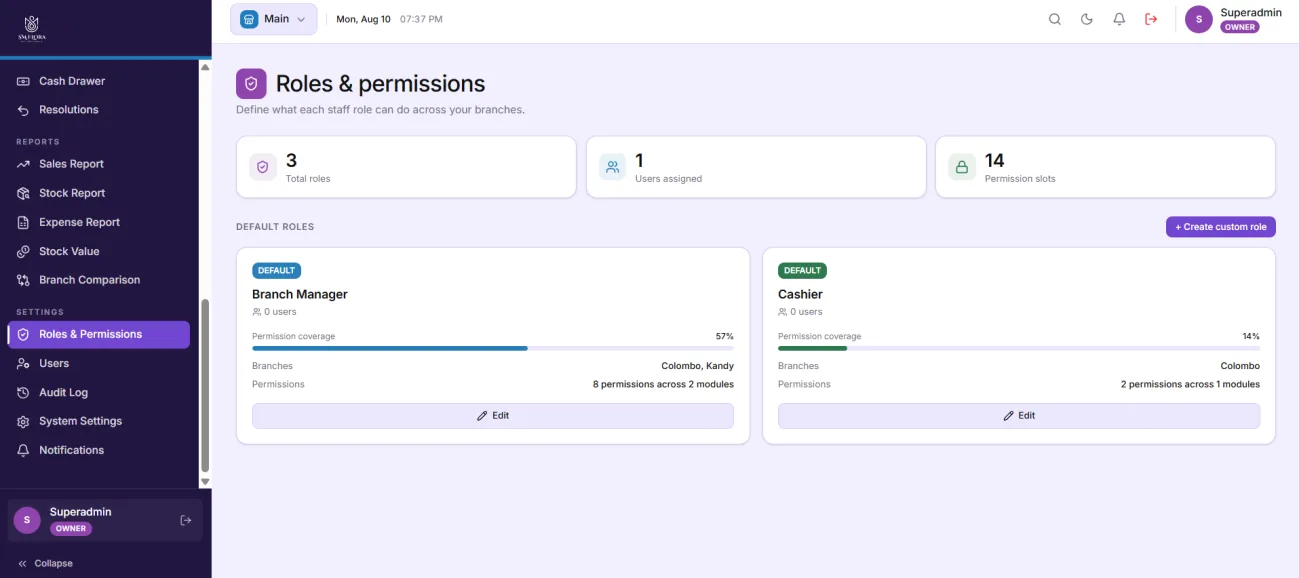Screen dimensions: 1299x578
Task: Click the red logout icon in header
Action: pyautogui.click(x=1151, y=19)
